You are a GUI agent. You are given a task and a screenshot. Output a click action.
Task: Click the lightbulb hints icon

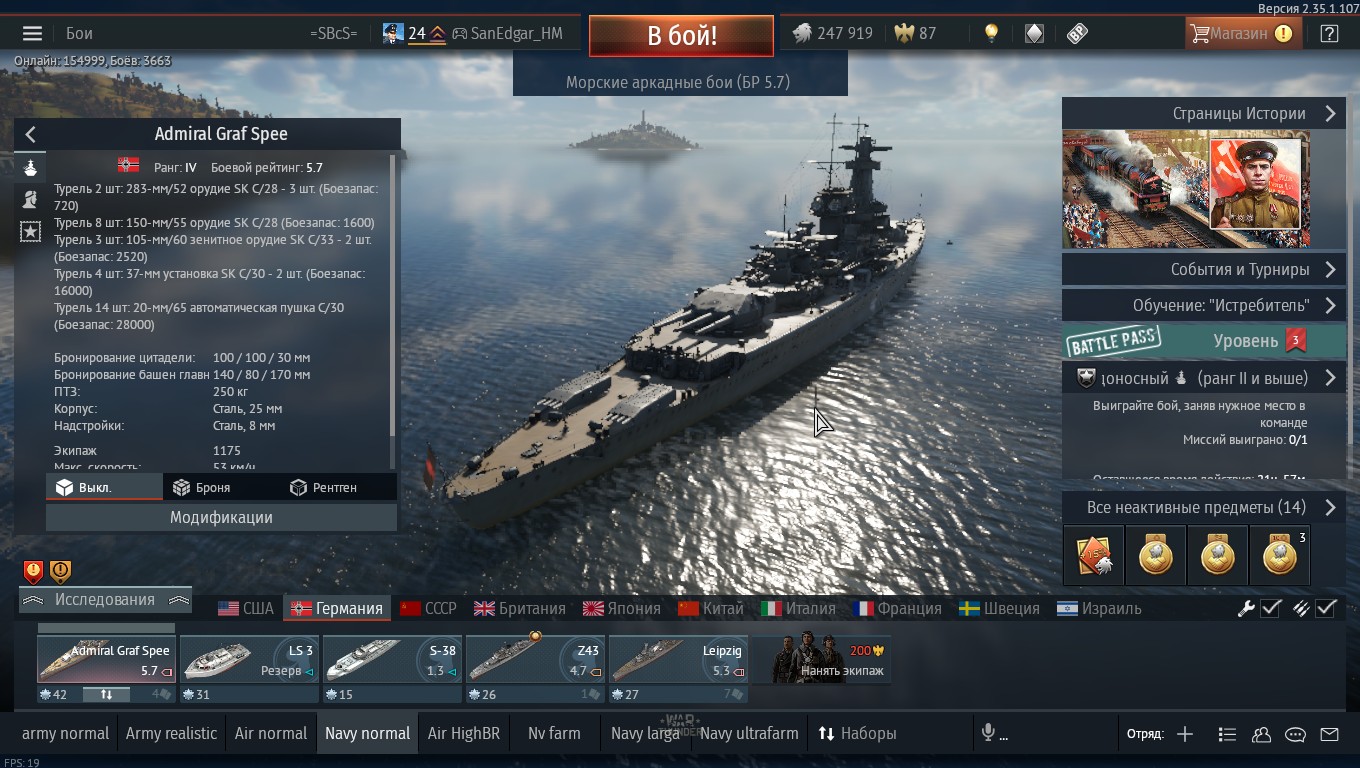point(991,33)
